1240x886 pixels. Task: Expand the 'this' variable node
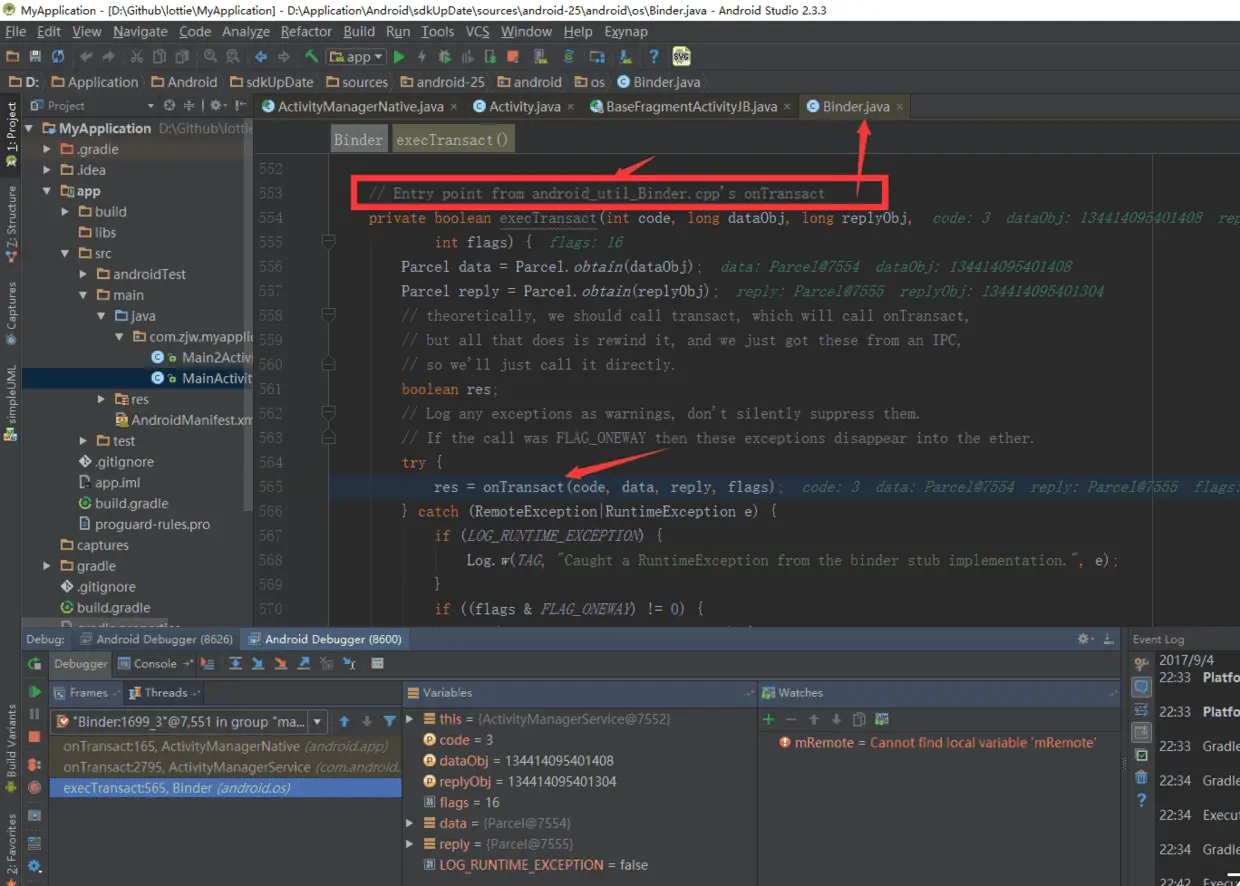(410, 719)
